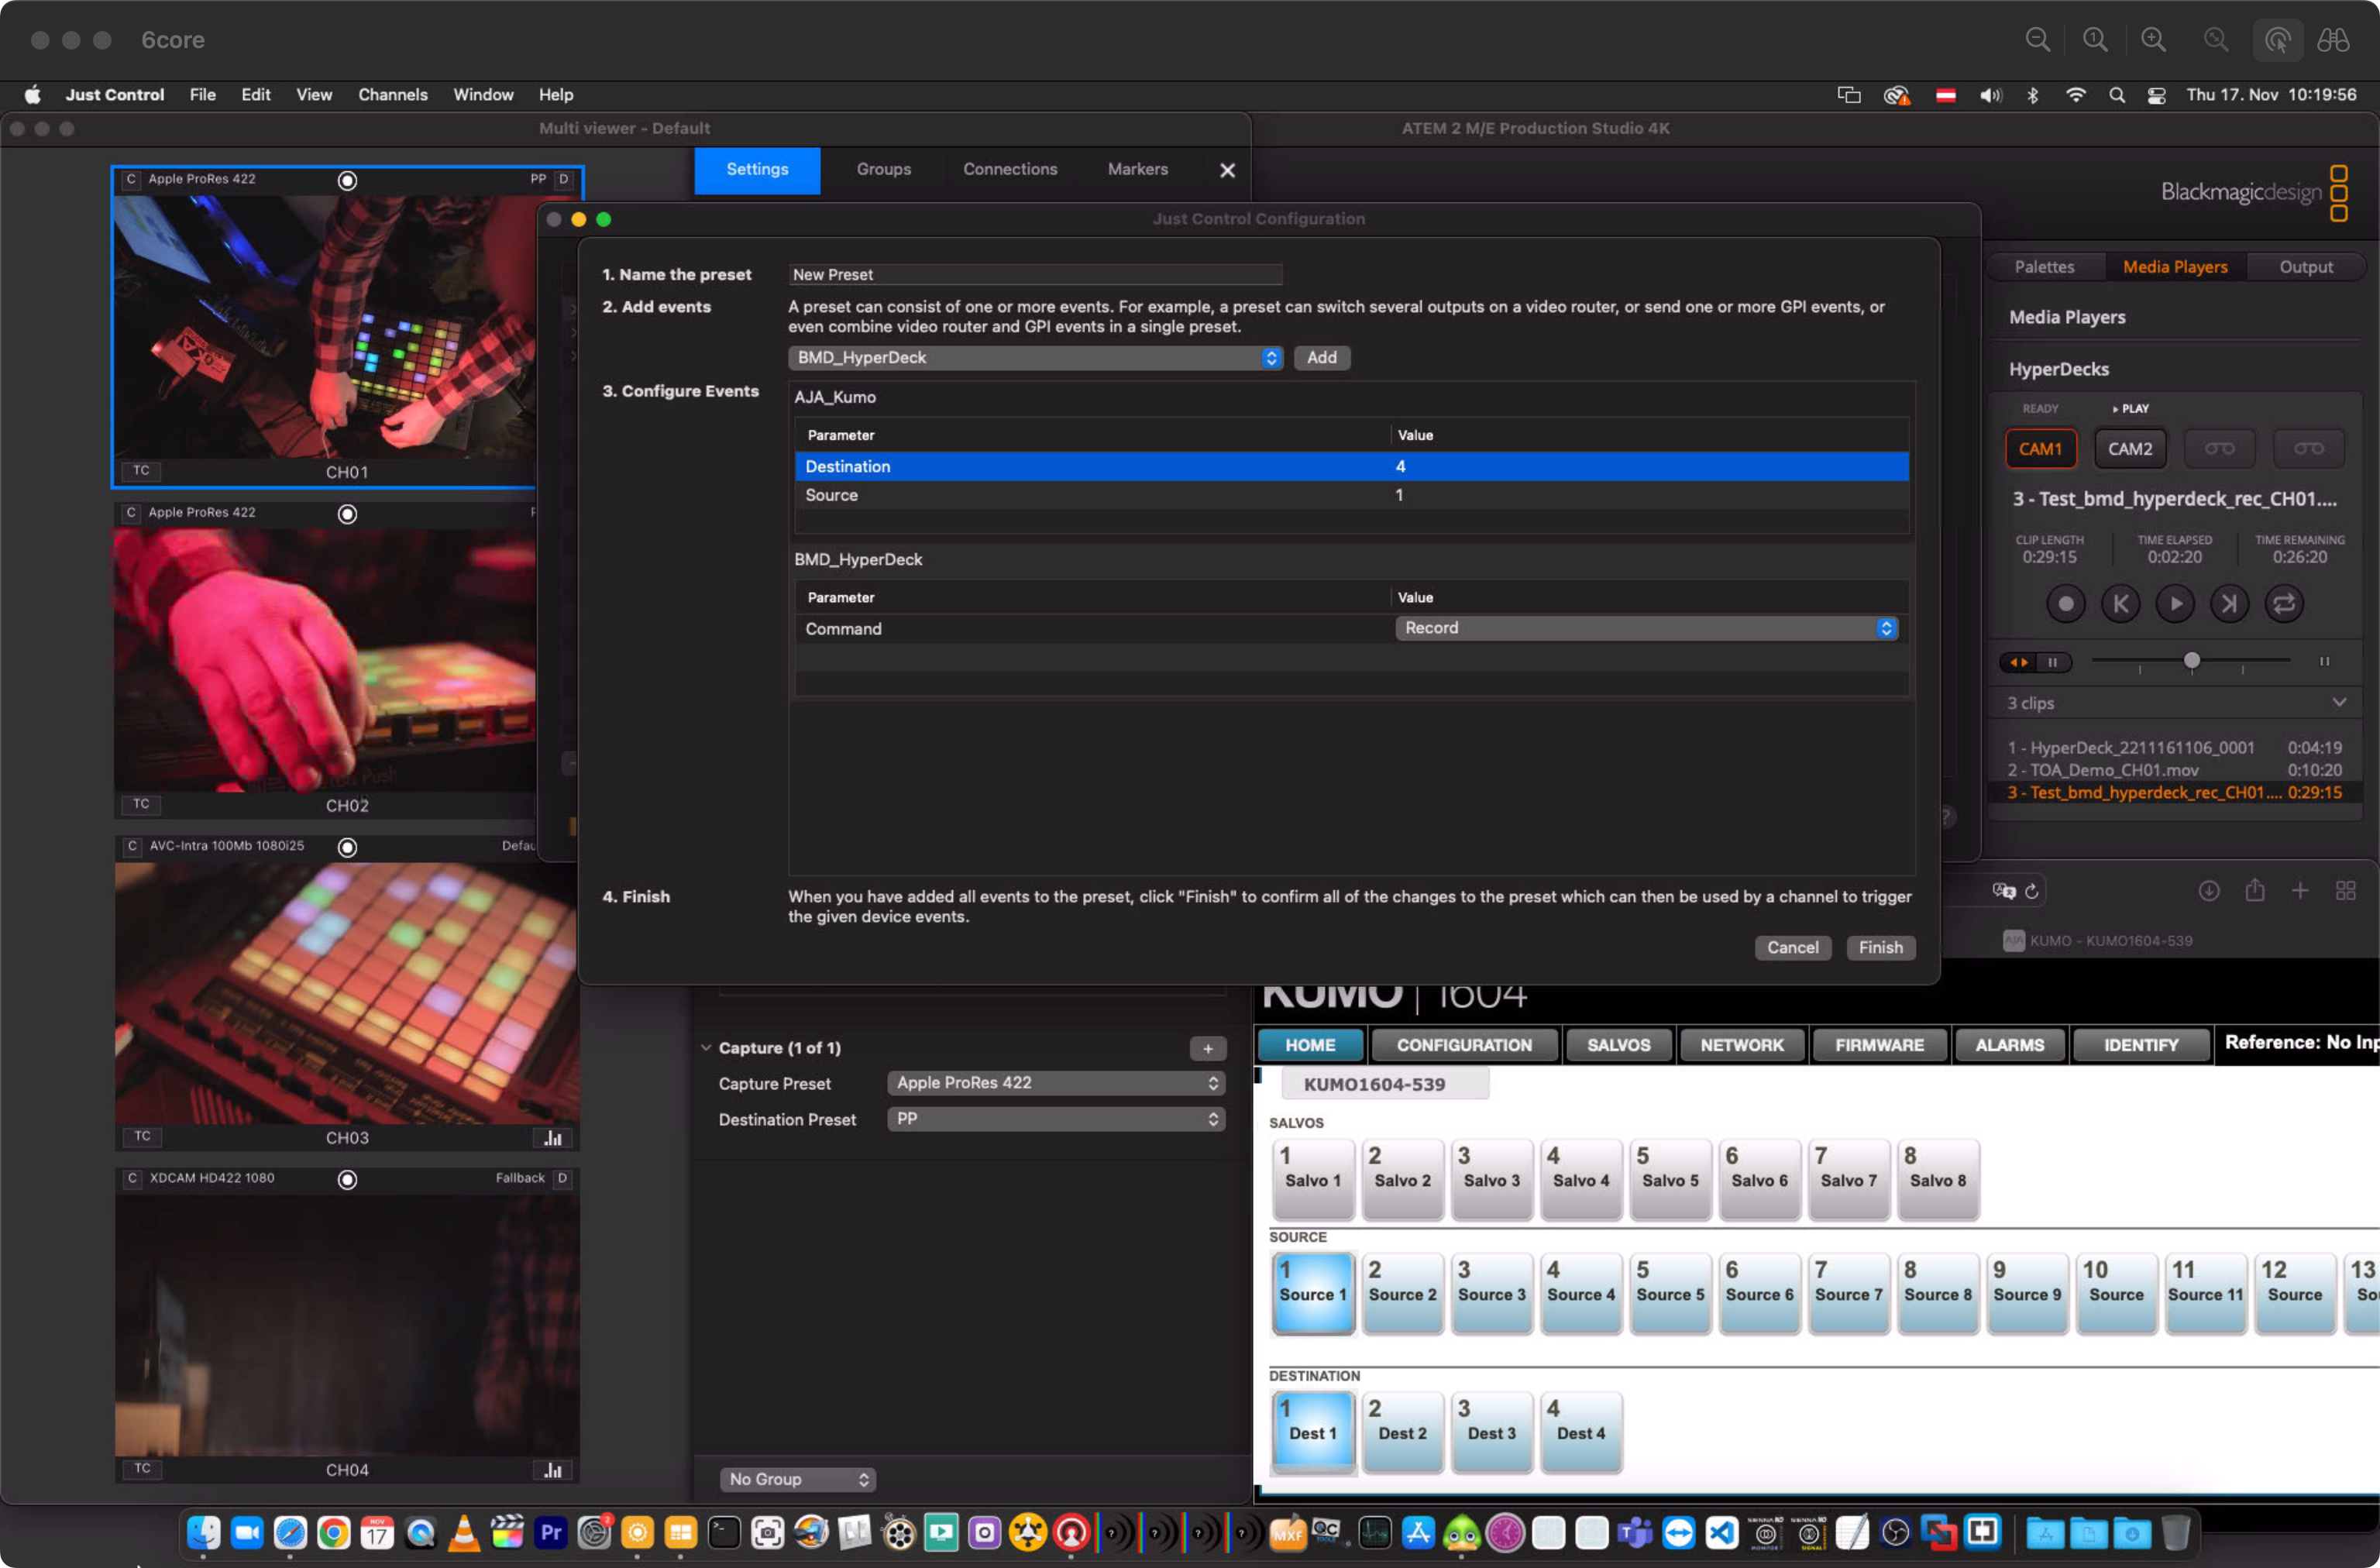Click HyperDeck play button
Viewport: 2380px width, 1568px height.
tap(2175, 604)
